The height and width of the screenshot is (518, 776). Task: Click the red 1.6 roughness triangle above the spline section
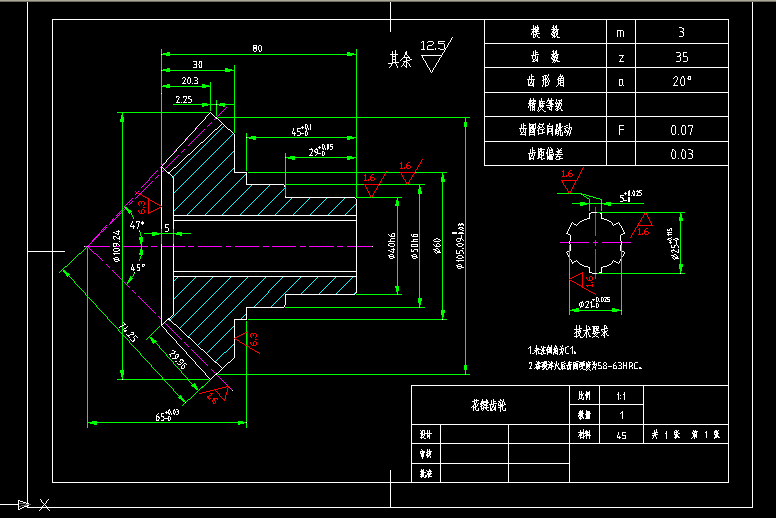569,180
